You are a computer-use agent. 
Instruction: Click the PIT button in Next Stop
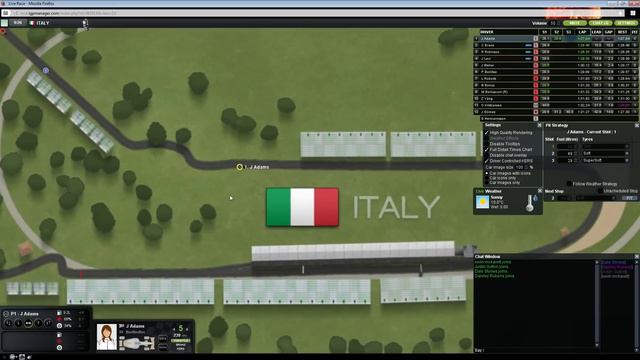(629, 198)
